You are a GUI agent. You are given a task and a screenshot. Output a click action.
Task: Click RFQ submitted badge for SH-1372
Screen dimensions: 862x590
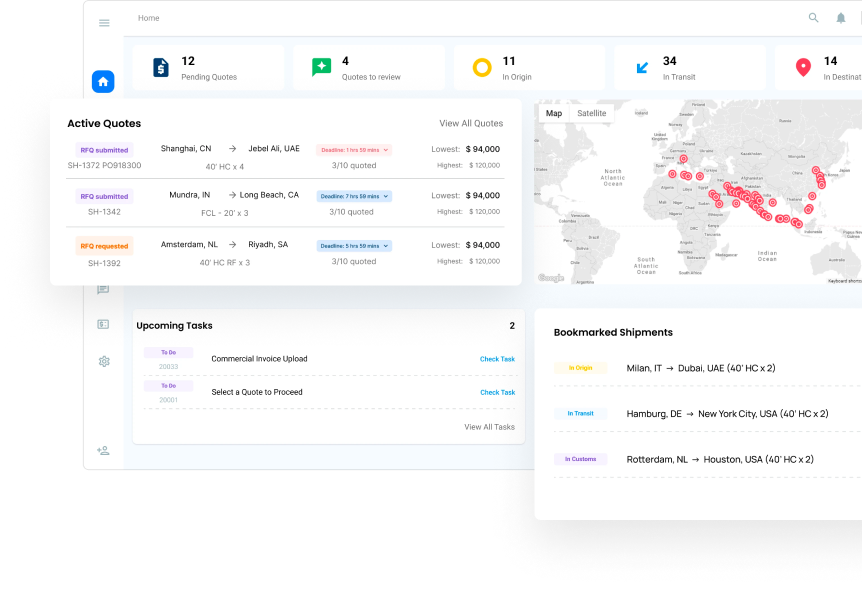click(x=104, y=150)
